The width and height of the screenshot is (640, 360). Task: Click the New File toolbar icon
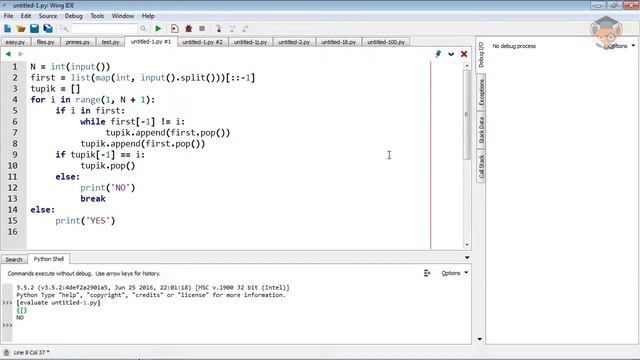[x=7, y=29]
